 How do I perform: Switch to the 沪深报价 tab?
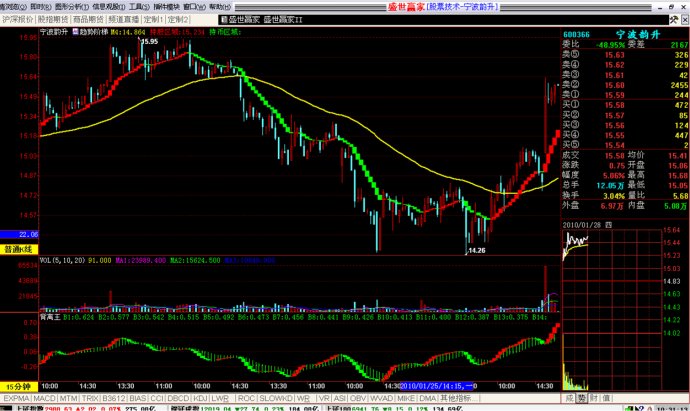(x=18, y=18)
